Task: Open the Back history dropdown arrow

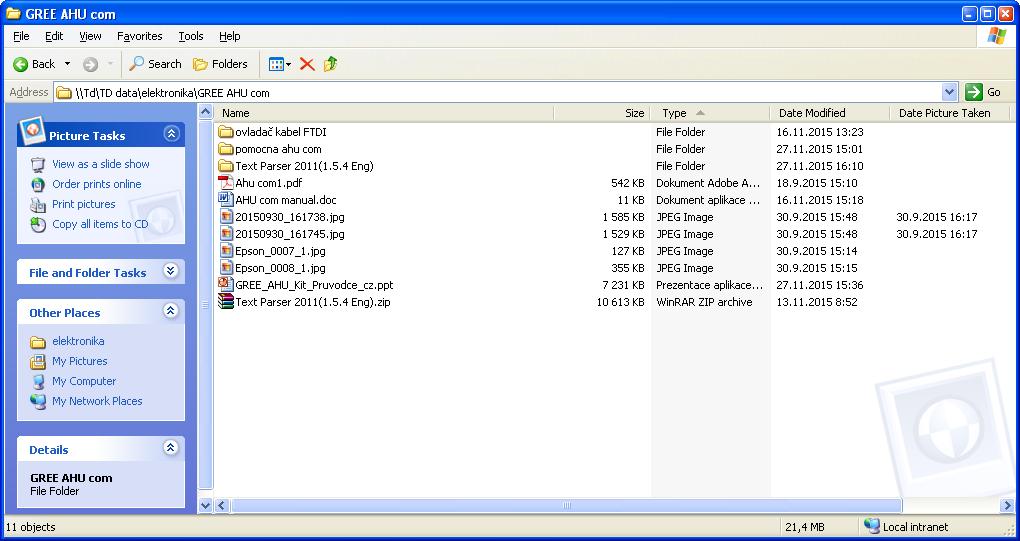Action: coord(67,64)
